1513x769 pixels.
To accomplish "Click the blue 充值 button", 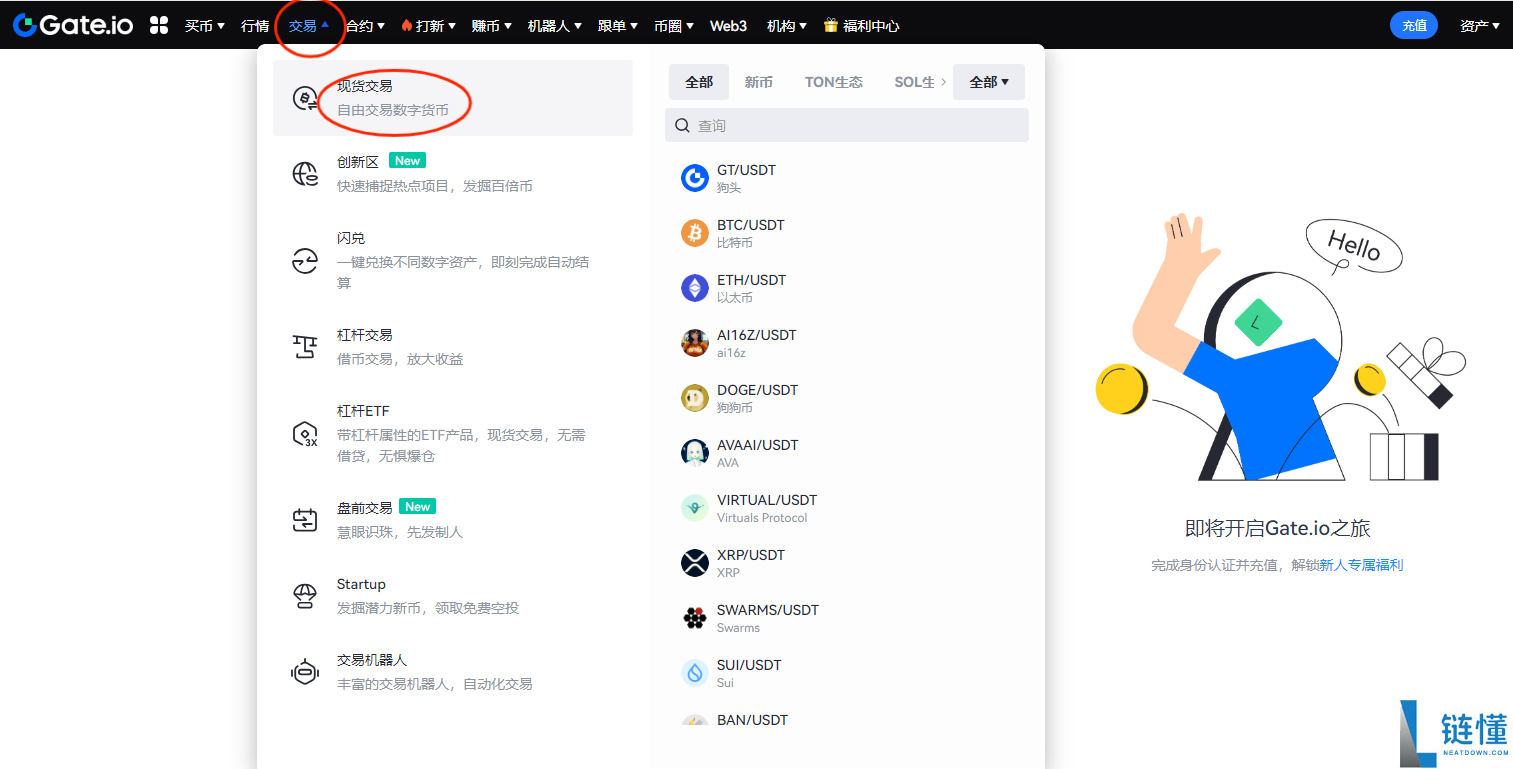I will click(x=1414, y=26).
